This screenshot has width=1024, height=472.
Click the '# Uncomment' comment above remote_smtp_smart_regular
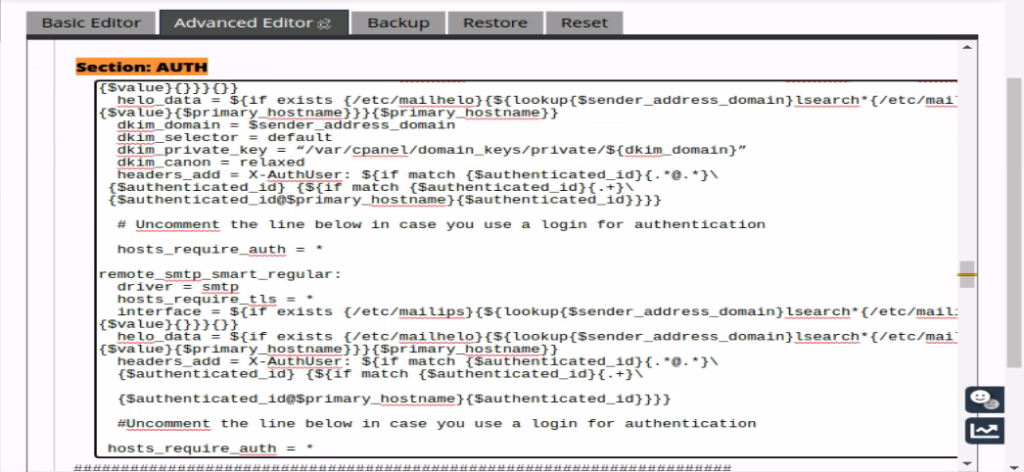tap(441, 224)
